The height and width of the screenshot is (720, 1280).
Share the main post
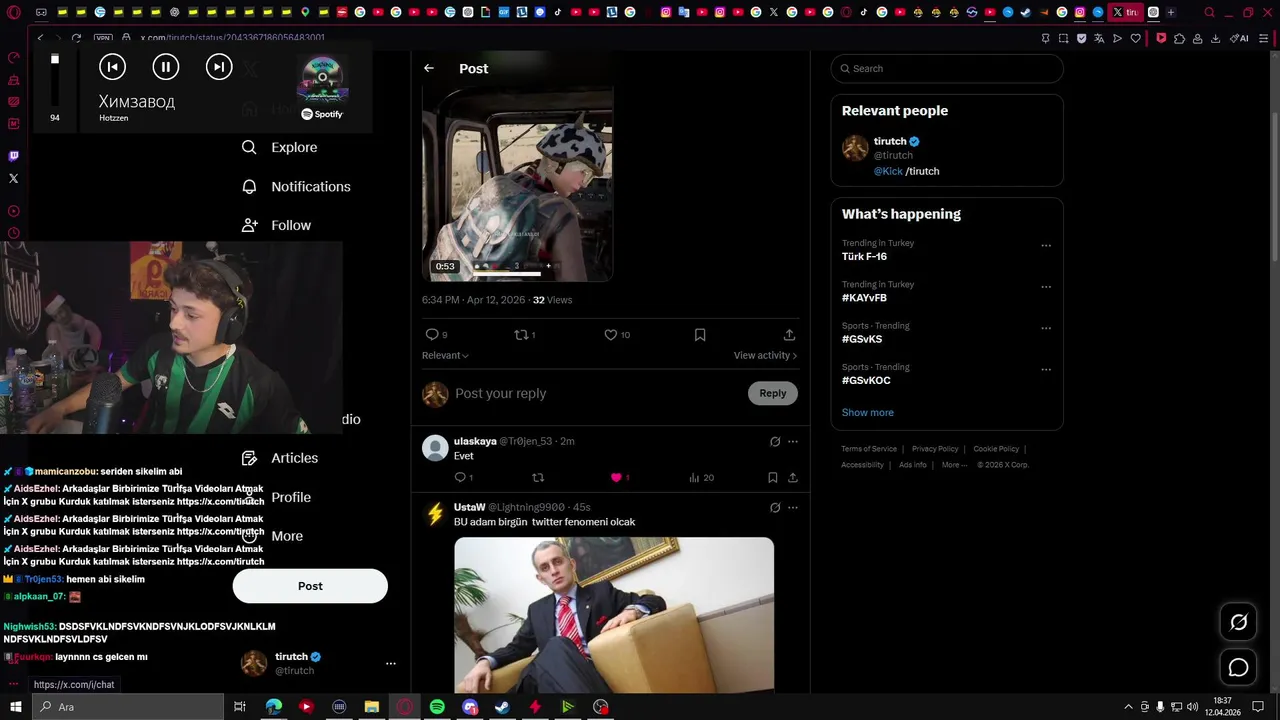pos(789,335)
